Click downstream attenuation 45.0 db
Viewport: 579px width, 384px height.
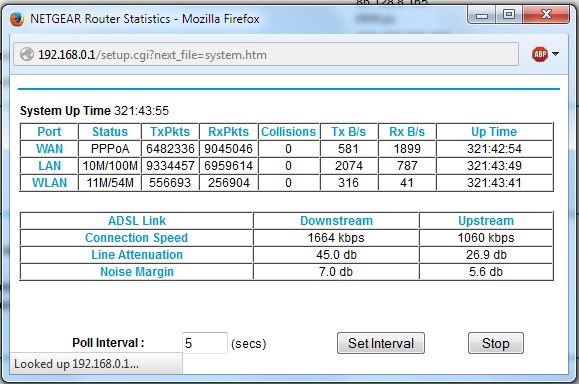[336, 255]
